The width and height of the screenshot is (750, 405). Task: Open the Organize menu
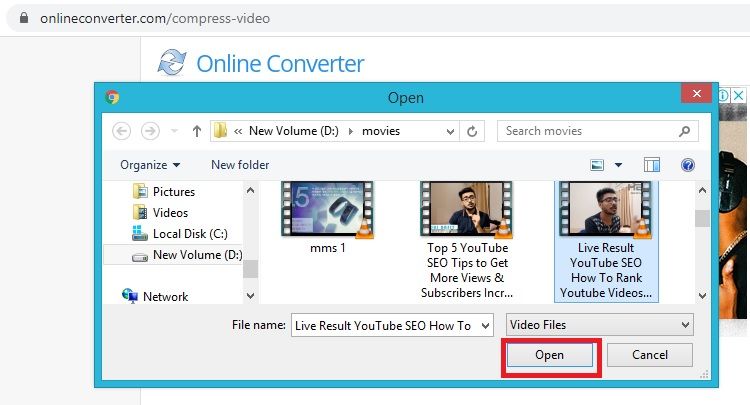(150, 165)
